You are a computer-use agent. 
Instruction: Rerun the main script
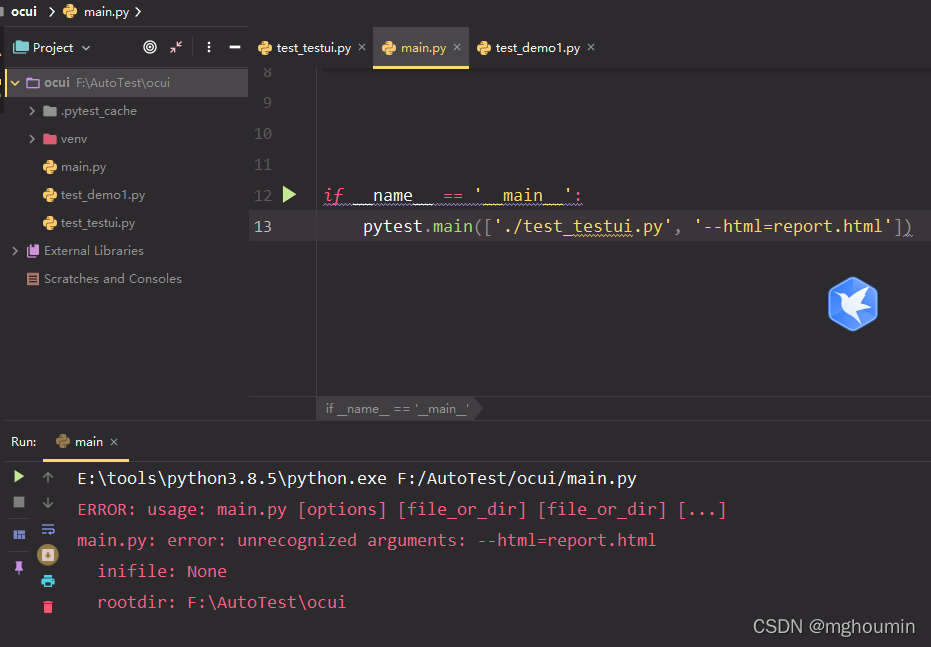tap(18, 476)
